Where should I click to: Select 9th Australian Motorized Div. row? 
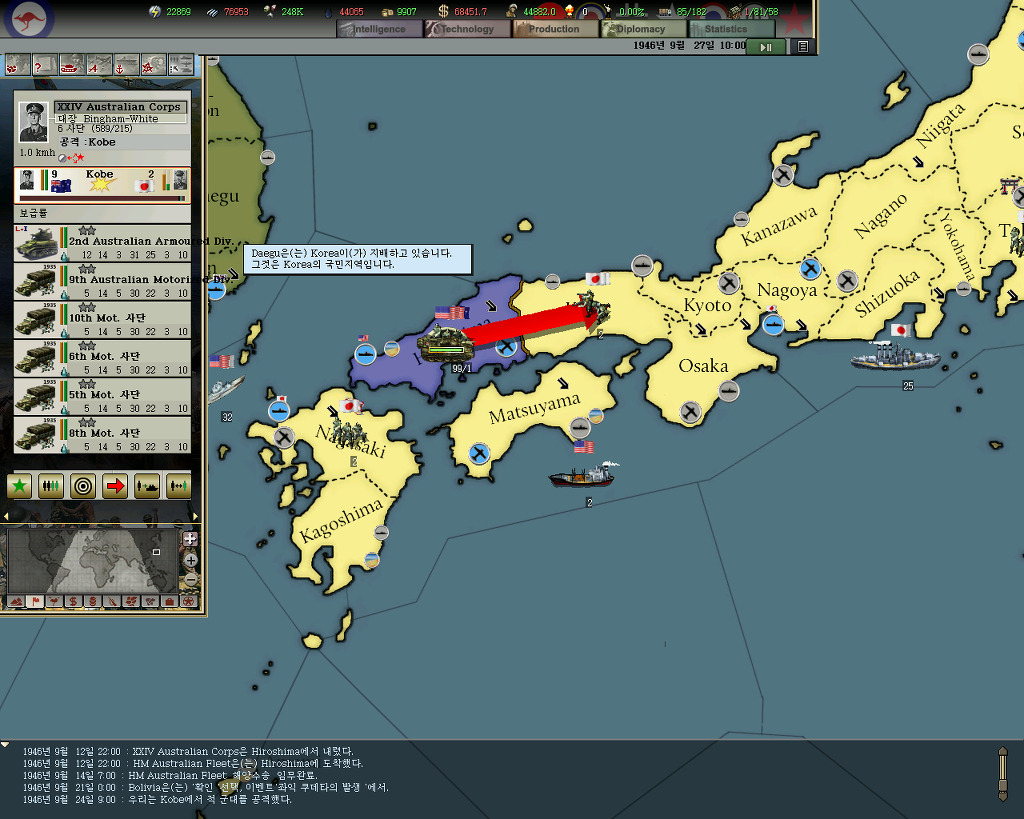(x=103, y=281)
